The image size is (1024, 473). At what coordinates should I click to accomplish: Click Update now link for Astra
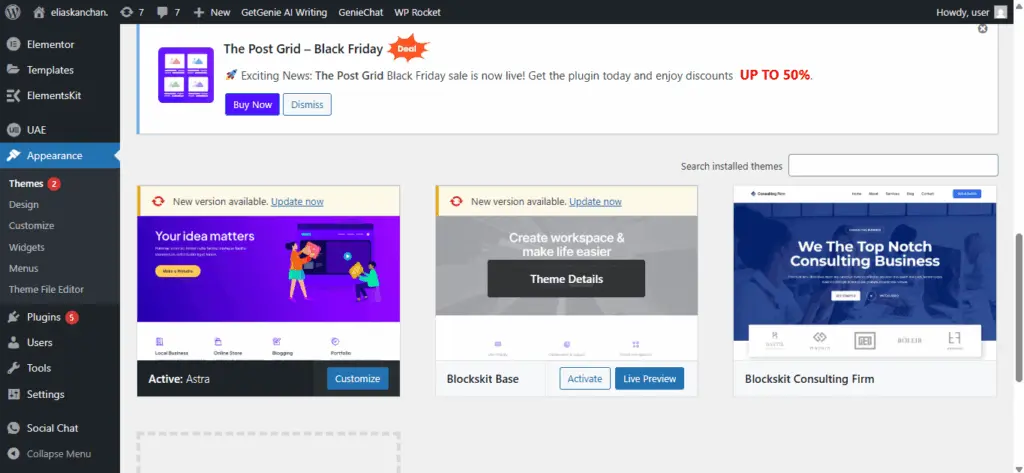[x=297, y=201]
